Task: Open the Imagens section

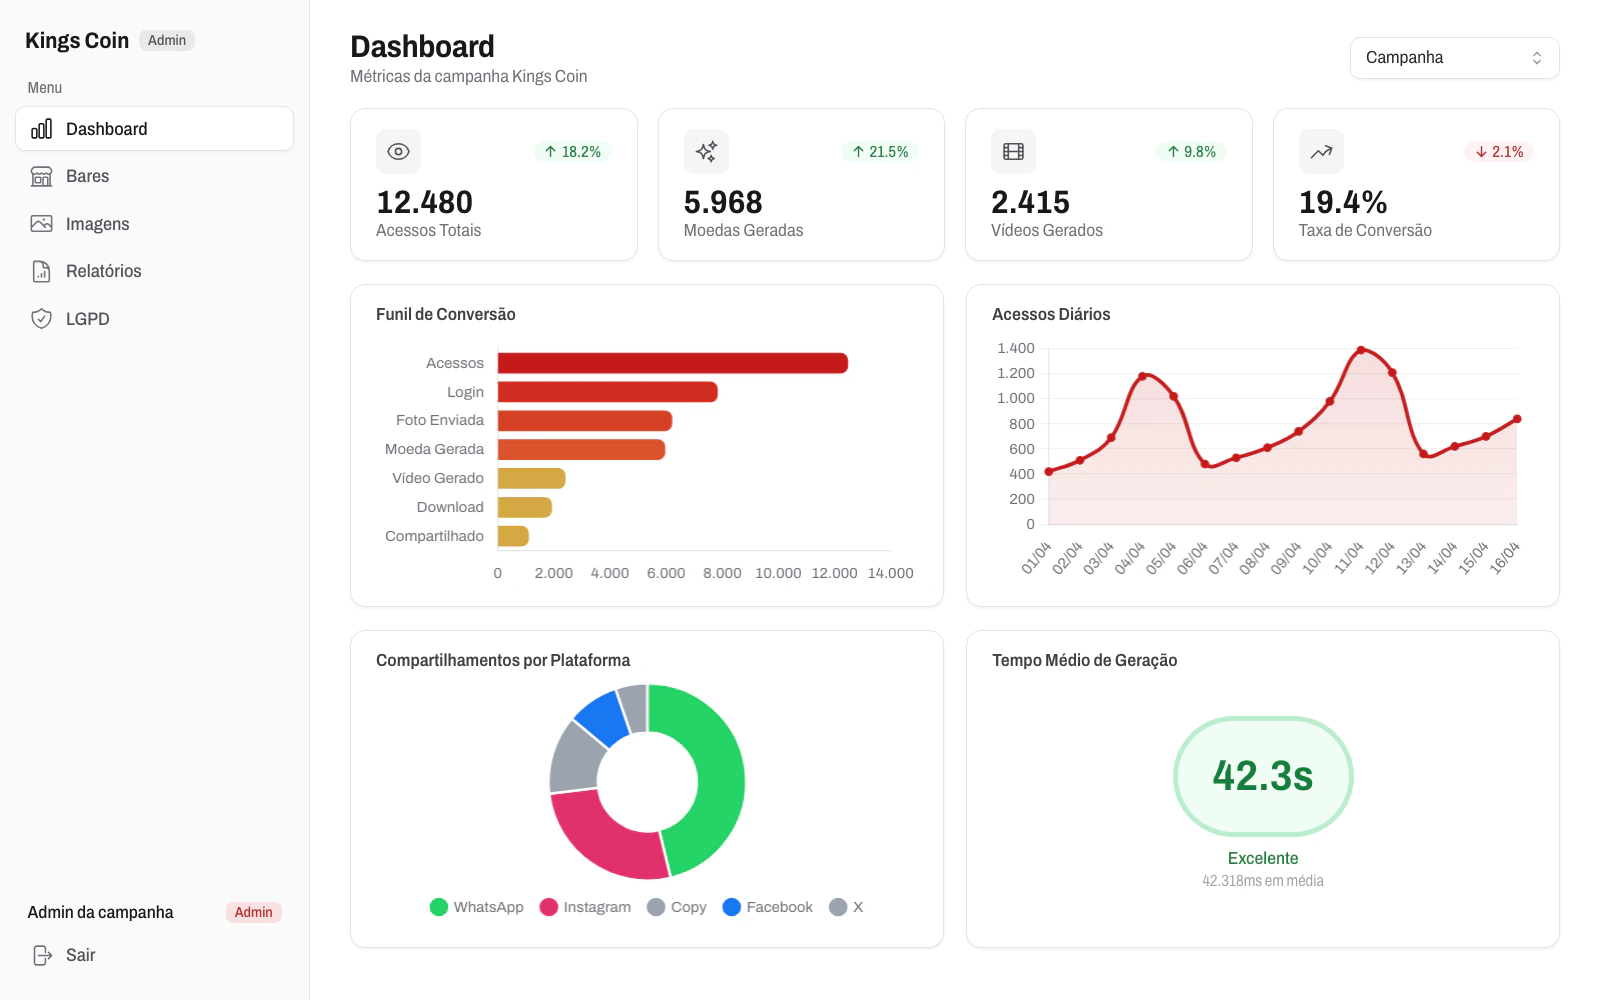Action: pos(154,224)
